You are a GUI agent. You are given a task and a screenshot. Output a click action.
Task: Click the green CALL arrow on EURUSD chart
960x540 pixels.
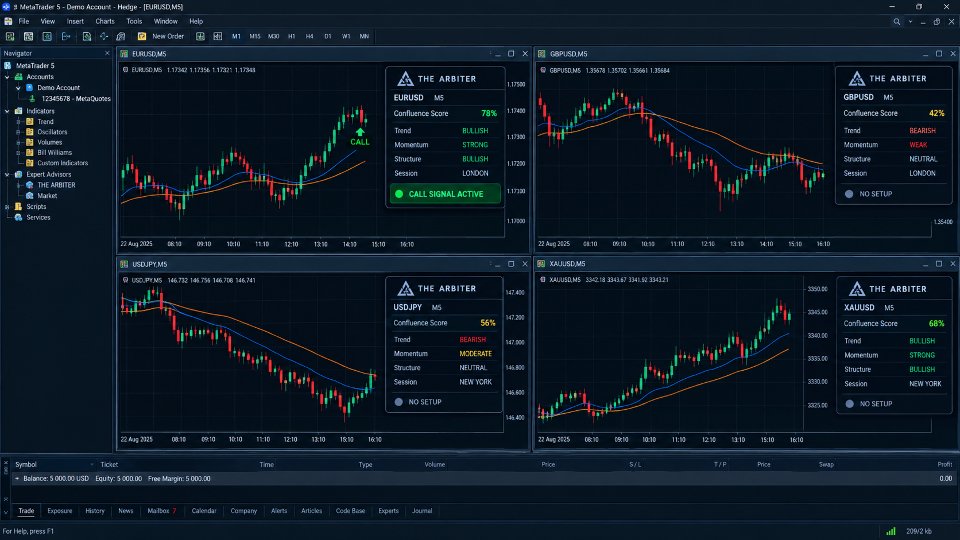pos(360,132)
